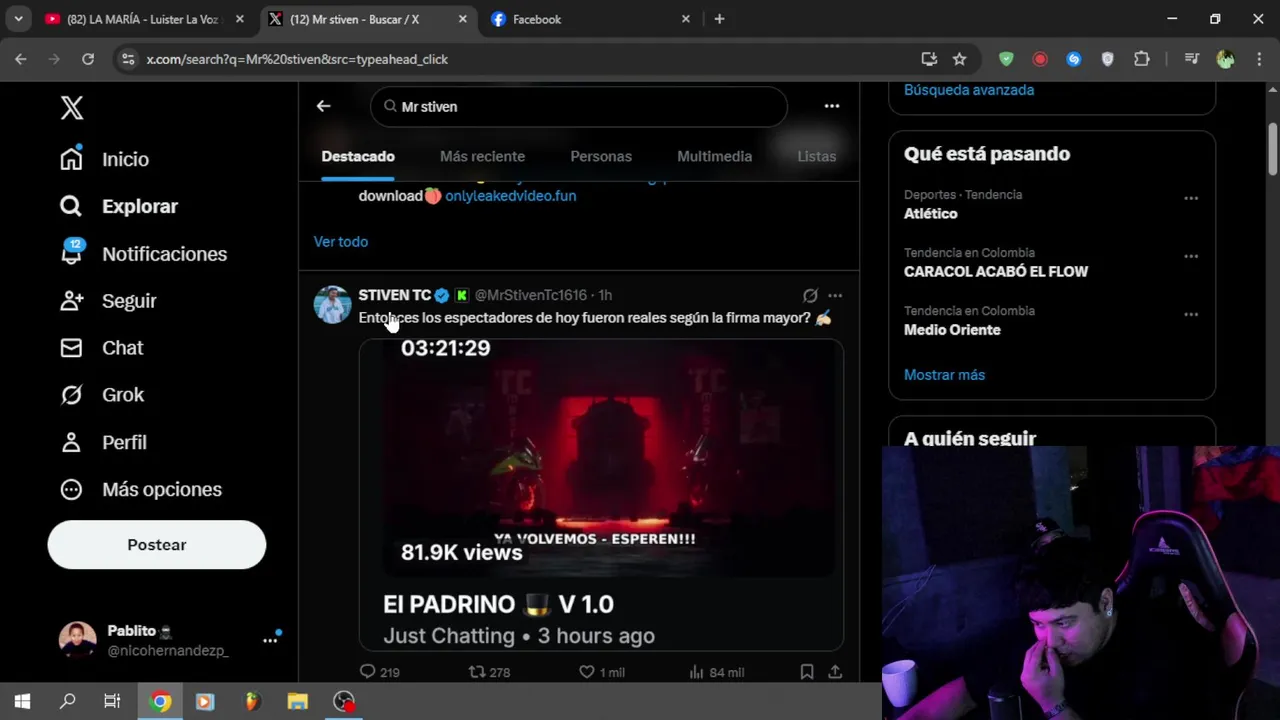Switch to the Multimedia tab
1280x720 pixels.
pyautogui.click(x=714, y=156)
